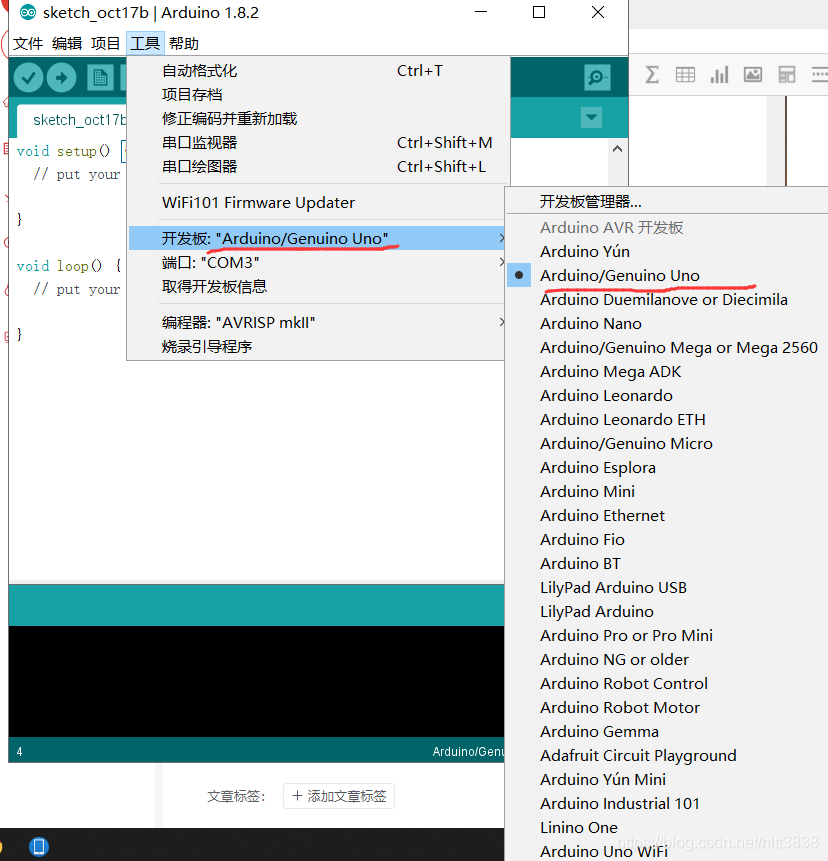Choose Arduino Yún Mini board
This screenshot has height=861, width=828.
(x=667, y=780)
